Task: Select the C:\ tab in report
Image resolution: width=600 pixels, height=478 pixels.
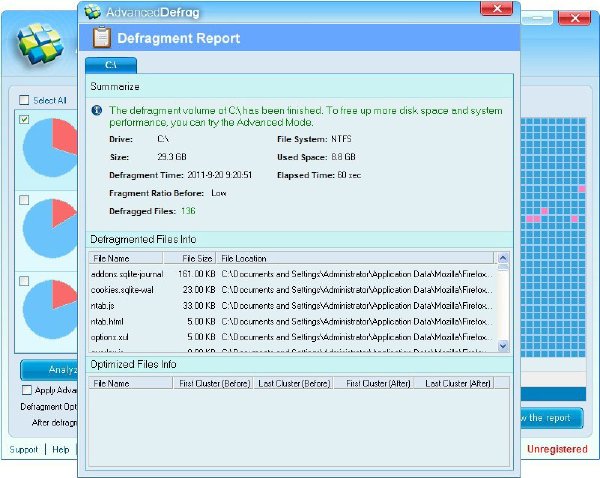Action: click(x=111, y=65)
